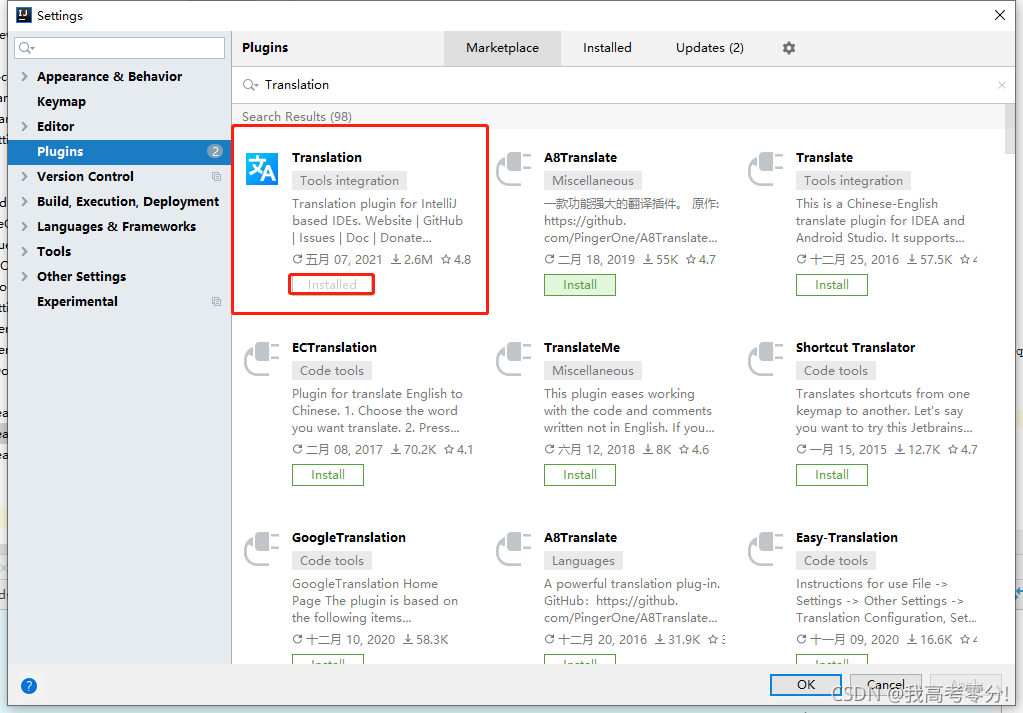Image resolution: width=1023 pixels, height=713 pixels.
Task: Open the Shortcut Translator plugin title
Action: click(855, 348)
